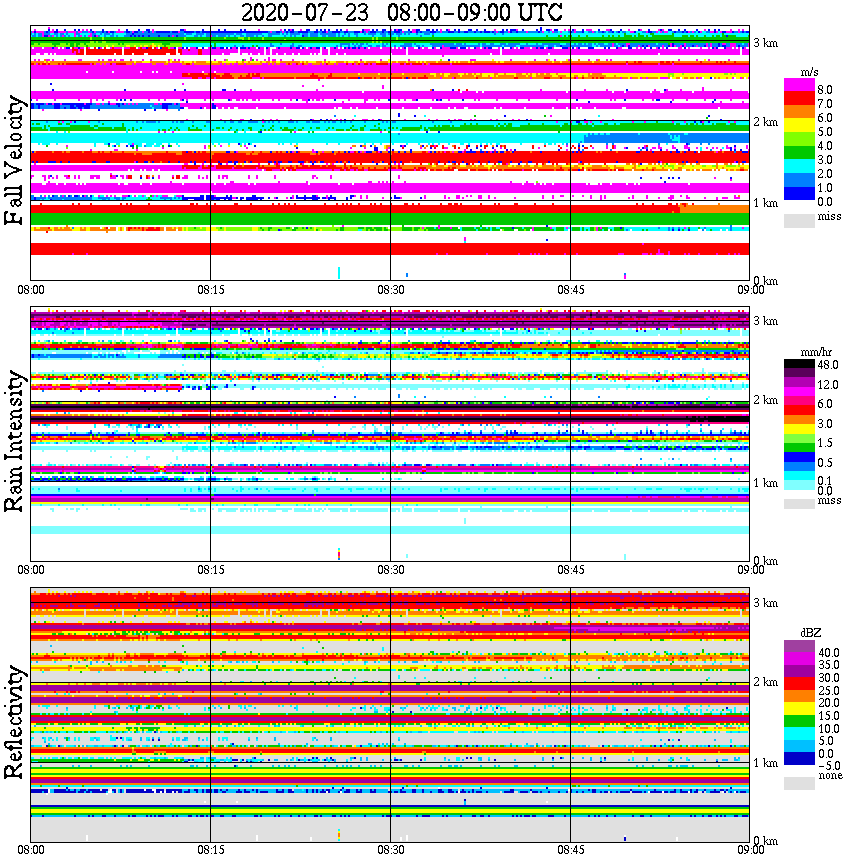Screen dimensions: 850x868
Task: Click the "08:30" time label under Rain Intensity
Action: (x=391, y=570)
